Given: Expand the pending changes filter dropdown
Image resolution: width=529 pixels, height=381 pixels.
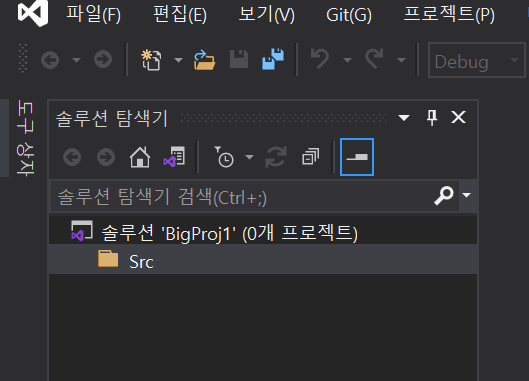Looking at the screenshot, I should pyautogui.click(x=249, y=157).
